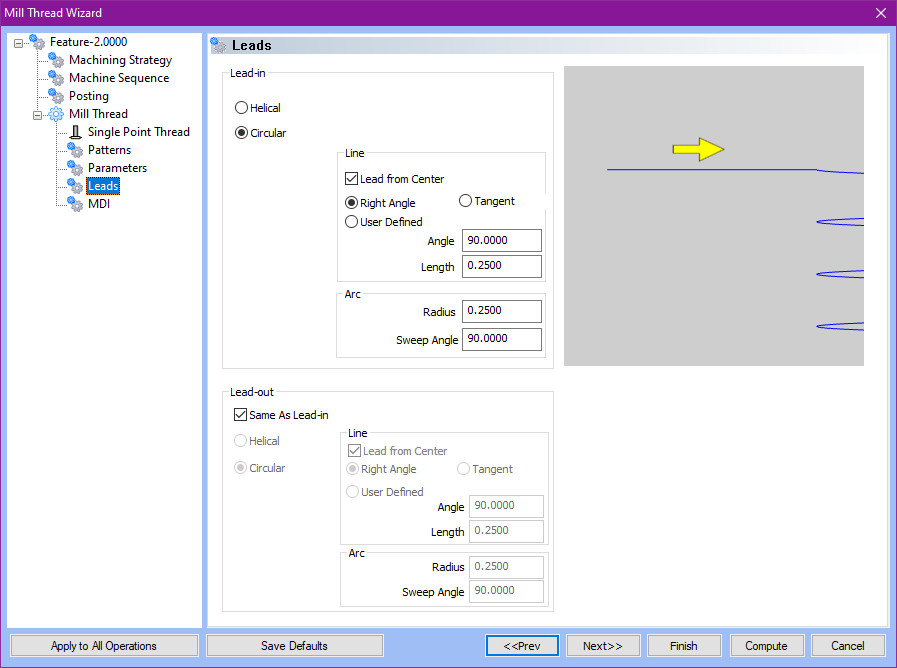Open the Patterns tree item

pyautogui.click(x=109, y=150)
